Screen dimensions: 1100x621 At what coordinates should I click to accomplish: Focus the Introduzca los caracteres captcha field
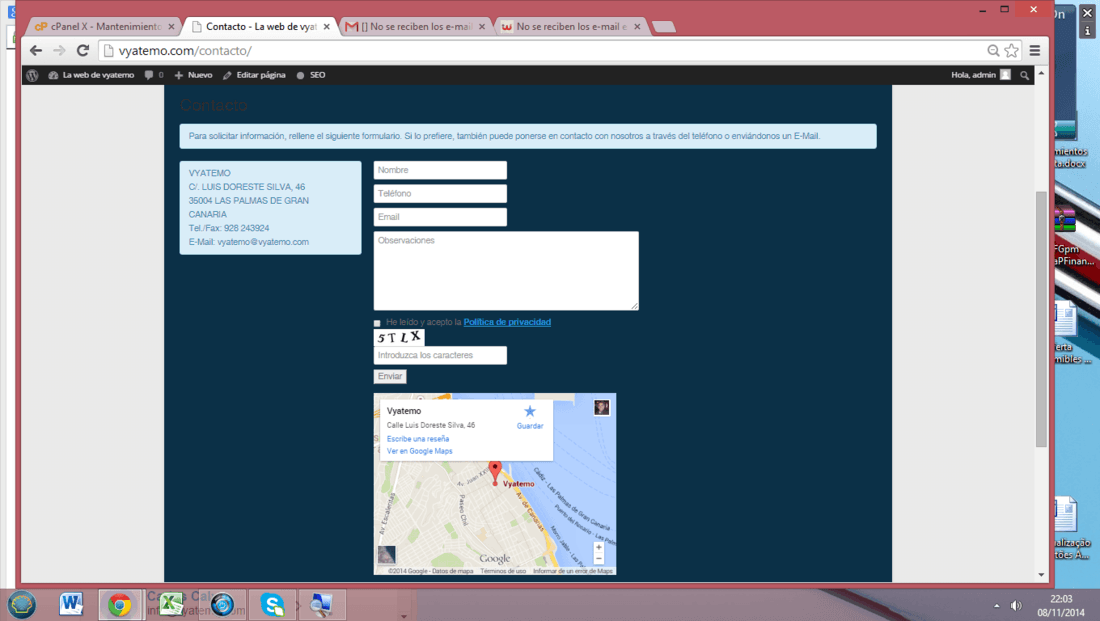point(440,355)
